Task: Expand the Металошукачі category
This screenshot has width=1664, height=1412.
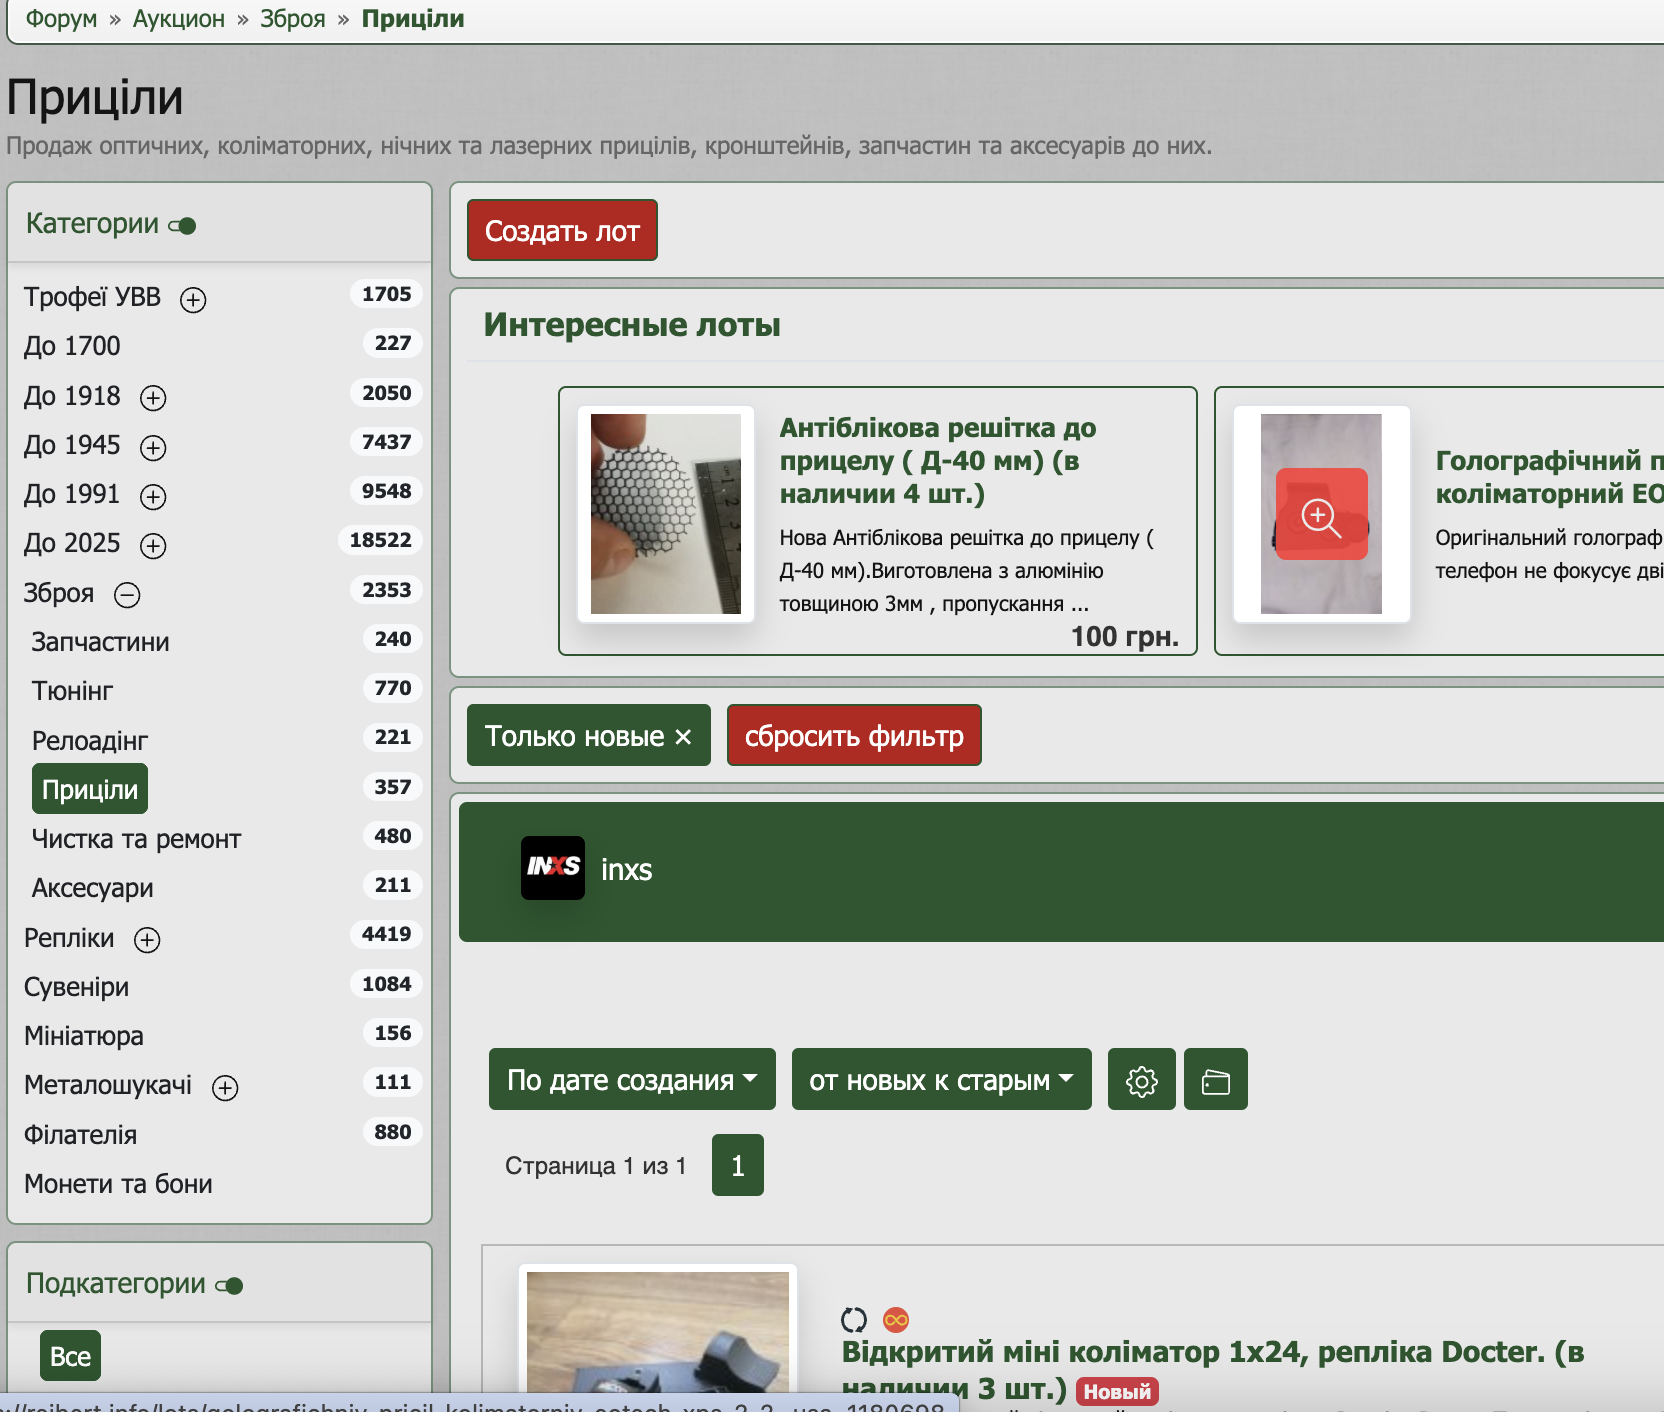Action: click(x=225, y=1088)
